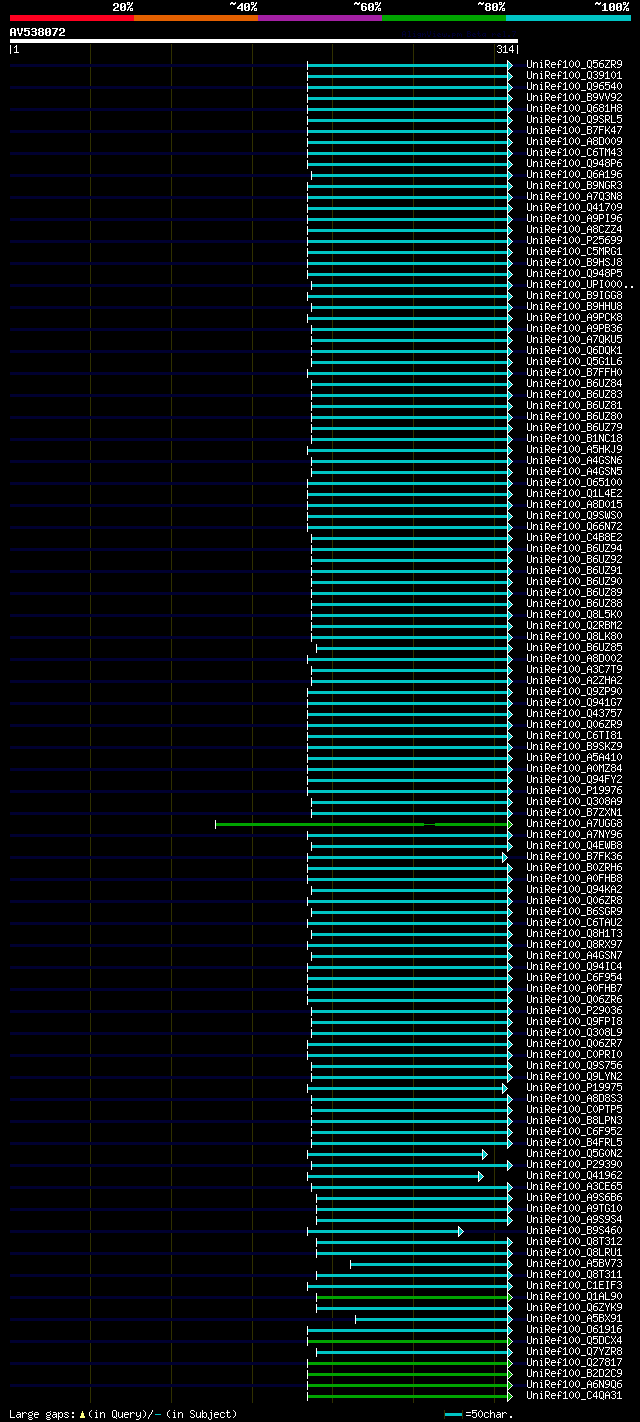Select the UniRef100_C6TM43 label
This screenshot has width=640, height=1422.
[574, 152]
